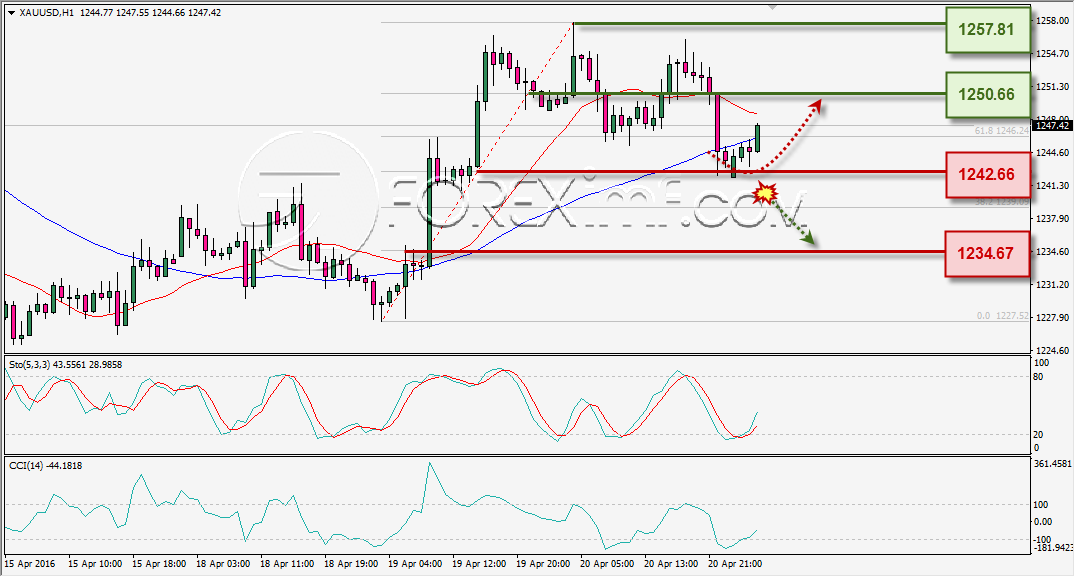Click the stochastic scale value 20

pos(1038,434)
